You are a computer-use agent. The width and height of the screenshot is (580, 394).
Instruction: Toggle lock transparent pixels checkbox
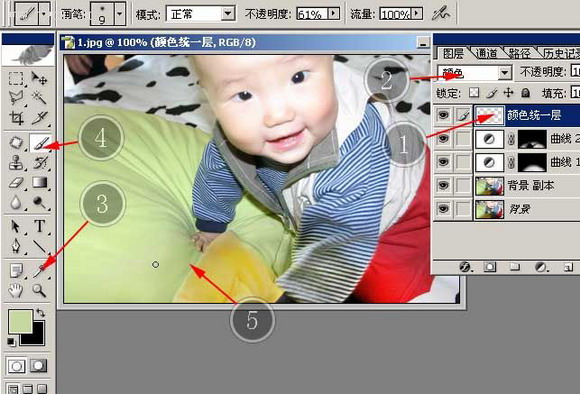[x=474, y=92]
